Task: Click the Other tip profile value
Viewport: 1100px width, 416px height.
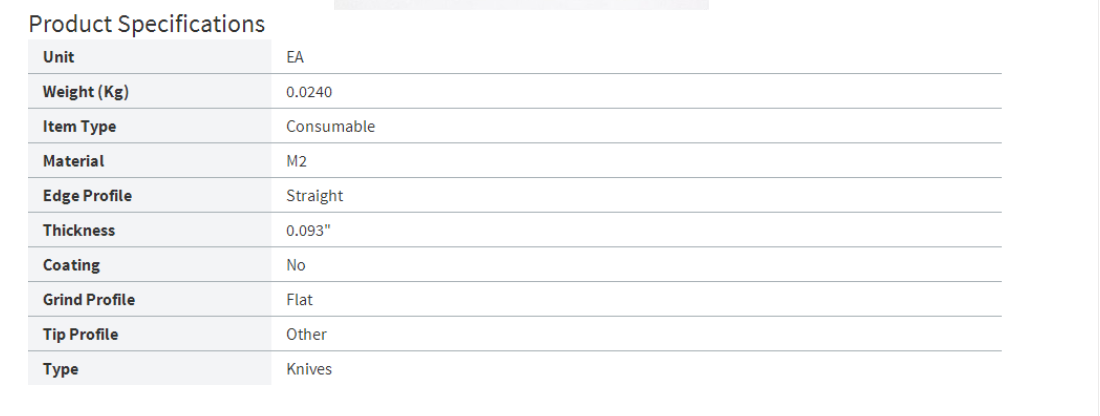Action: (x=306, y=335)
